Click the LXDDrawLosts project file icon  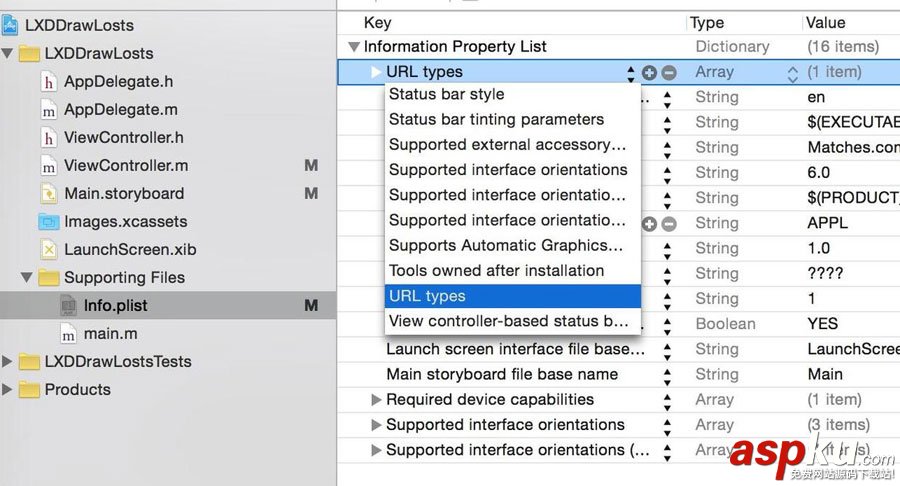(x=10, y=25)
